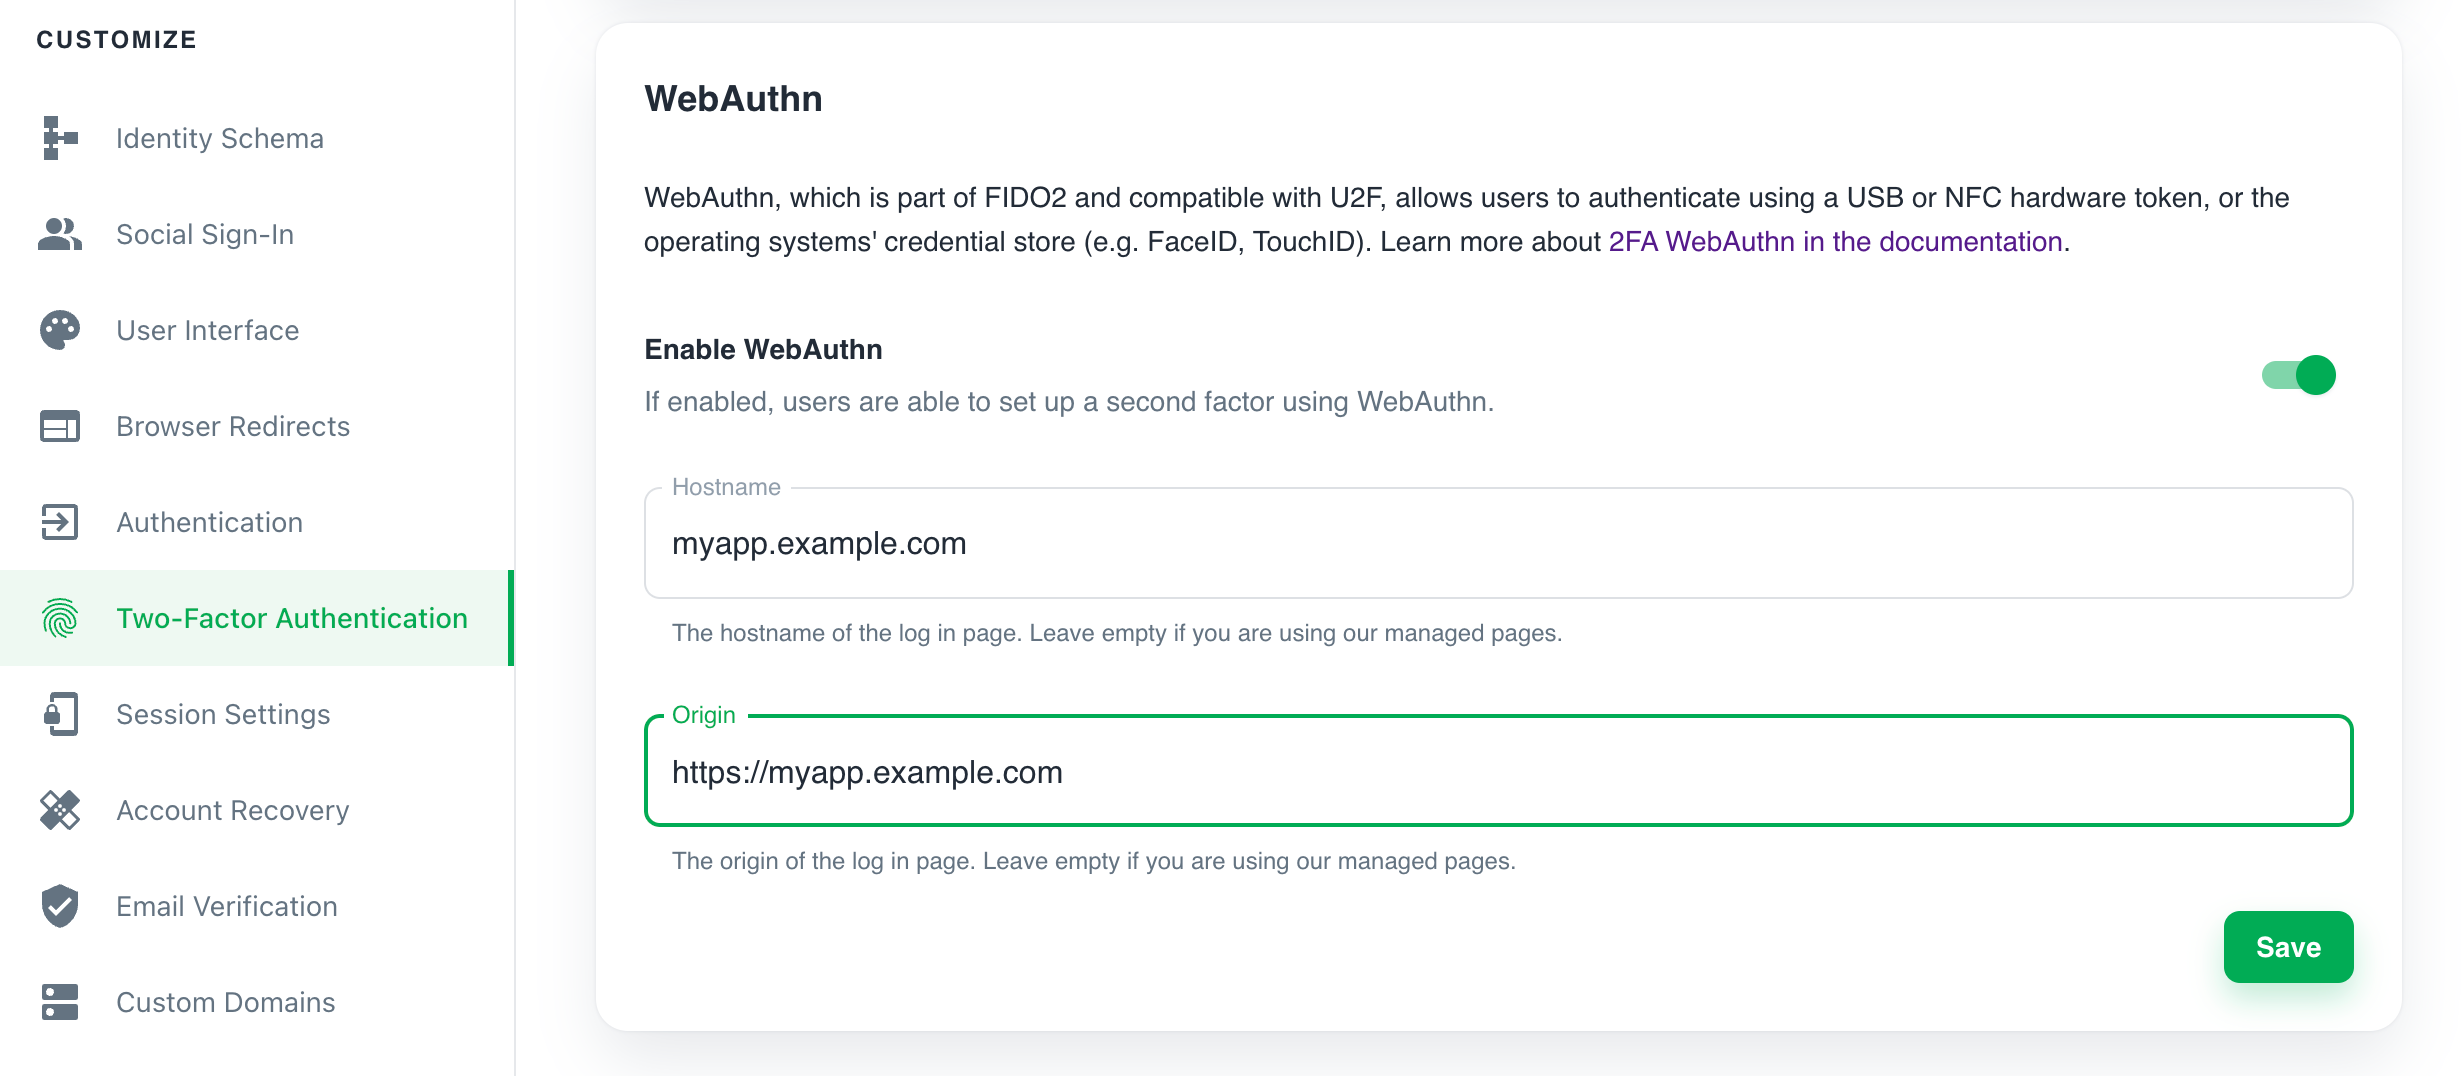Click the Identity Schema tree icon
Viewport: 2462px width, 1076px height.
[60, 138]
